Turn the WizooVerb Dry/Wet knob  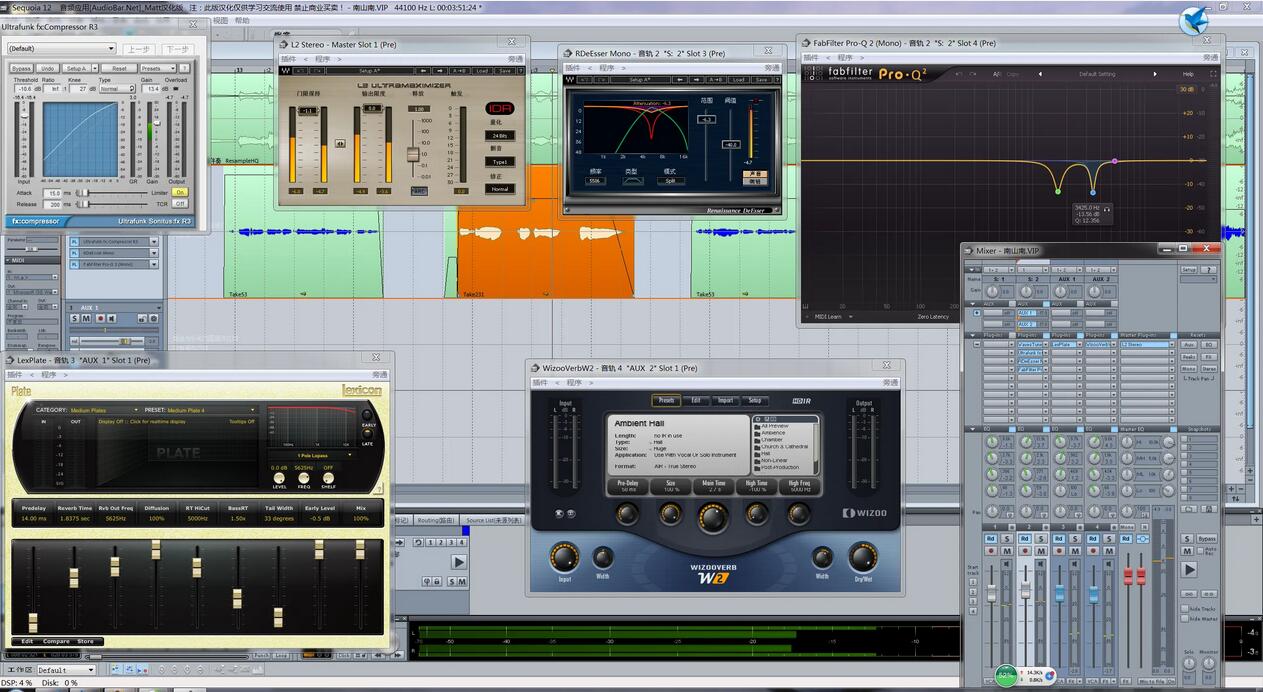pyautogui.click(x=862, y=557)
